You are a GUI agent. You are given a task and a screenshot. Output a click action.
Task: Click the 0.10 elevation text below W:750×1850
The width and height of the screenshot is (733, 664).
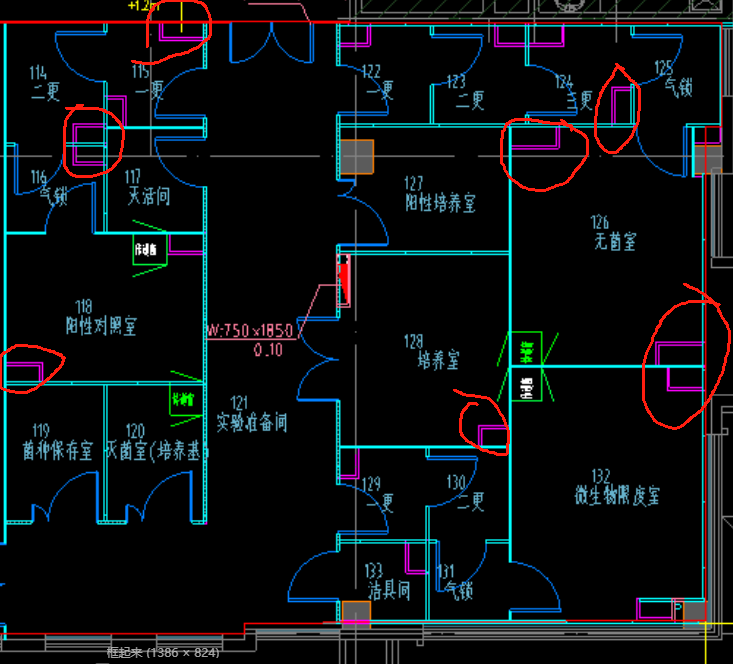coord(268,350)
